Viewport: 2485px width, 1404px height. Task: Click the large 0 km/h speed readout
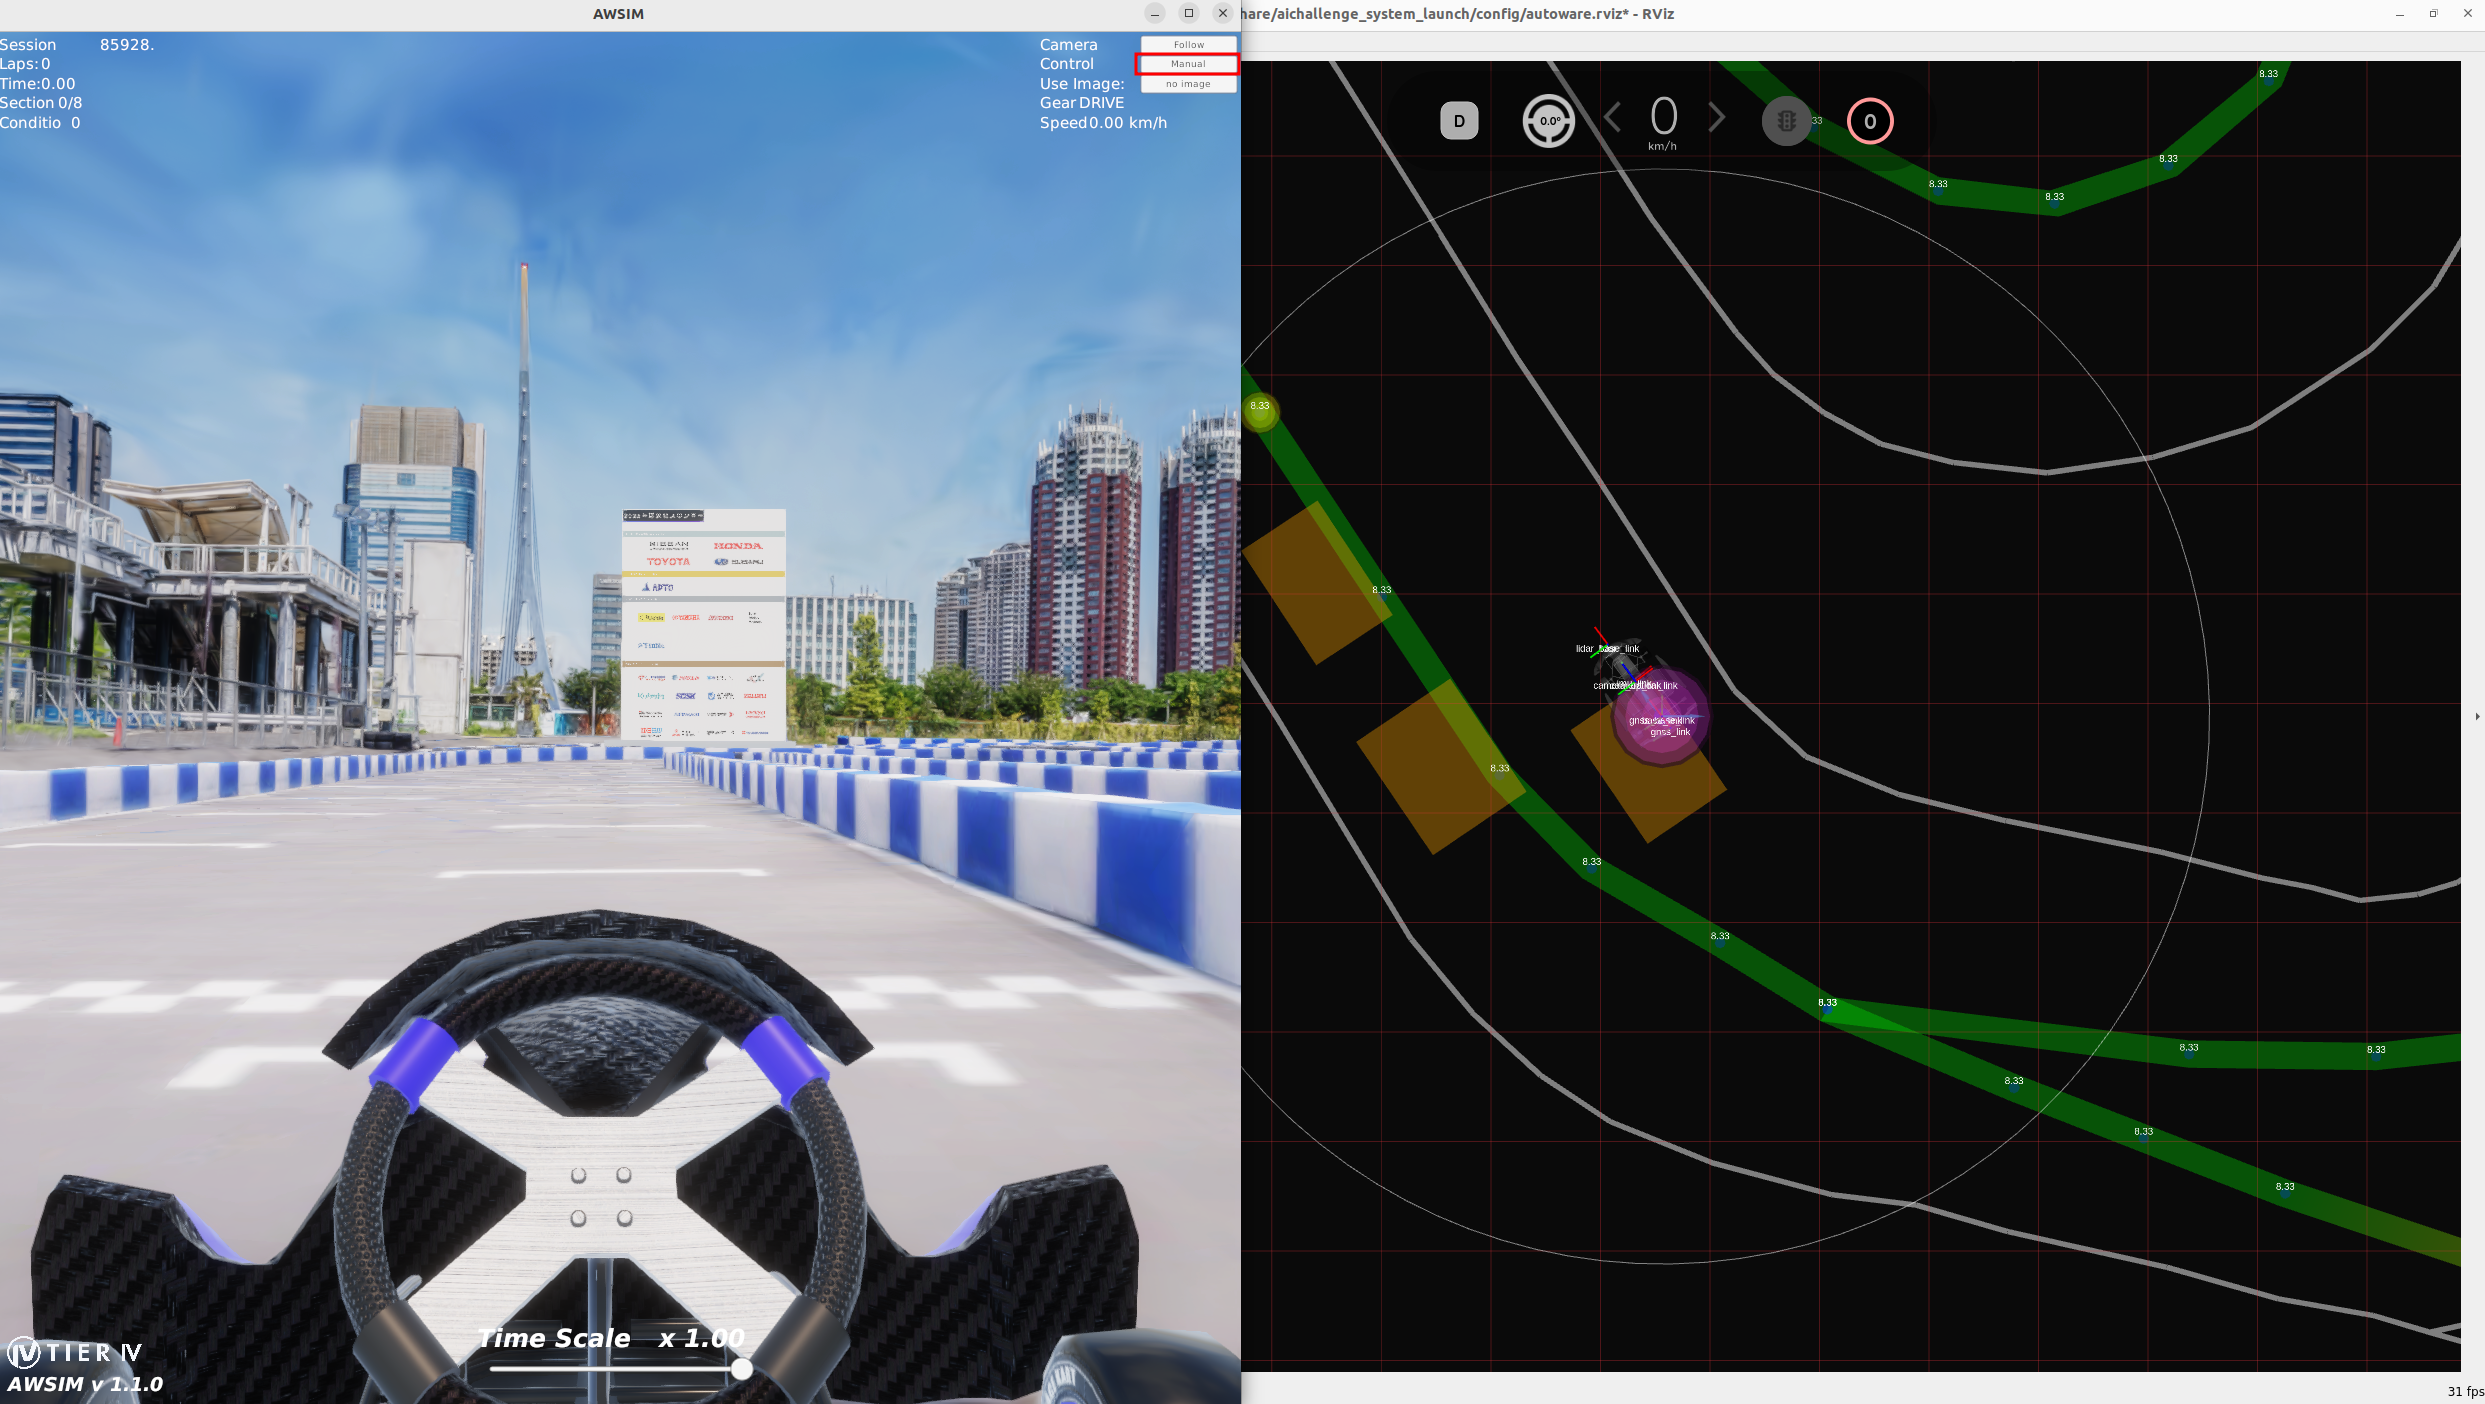click(x=1663, y=118)
